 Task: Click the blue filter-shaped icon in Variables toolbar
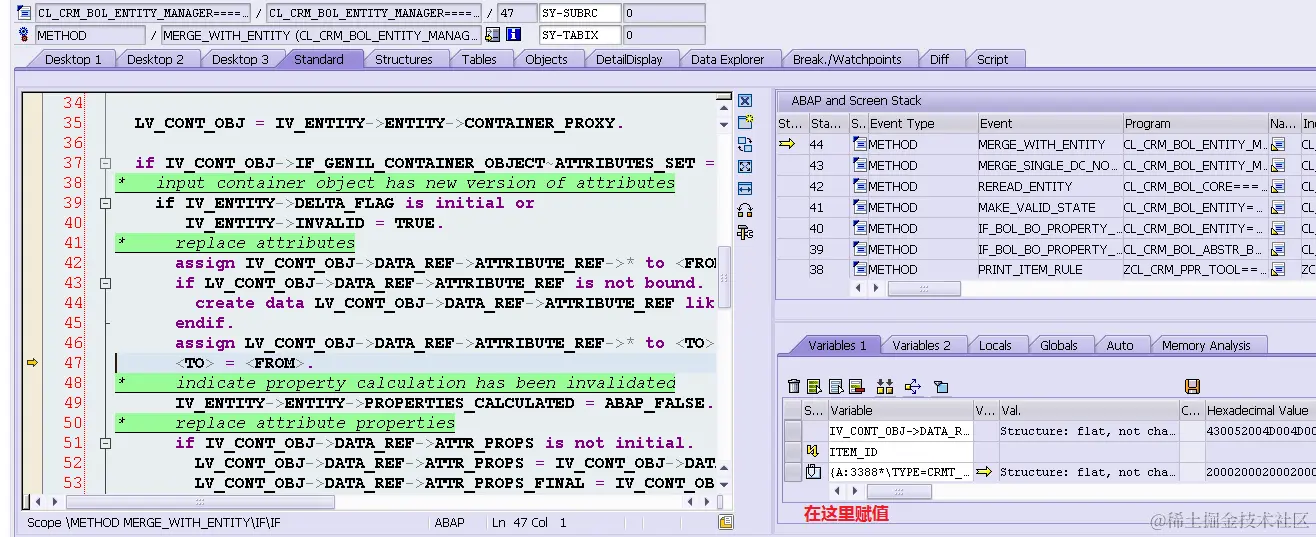pos(941,386)
